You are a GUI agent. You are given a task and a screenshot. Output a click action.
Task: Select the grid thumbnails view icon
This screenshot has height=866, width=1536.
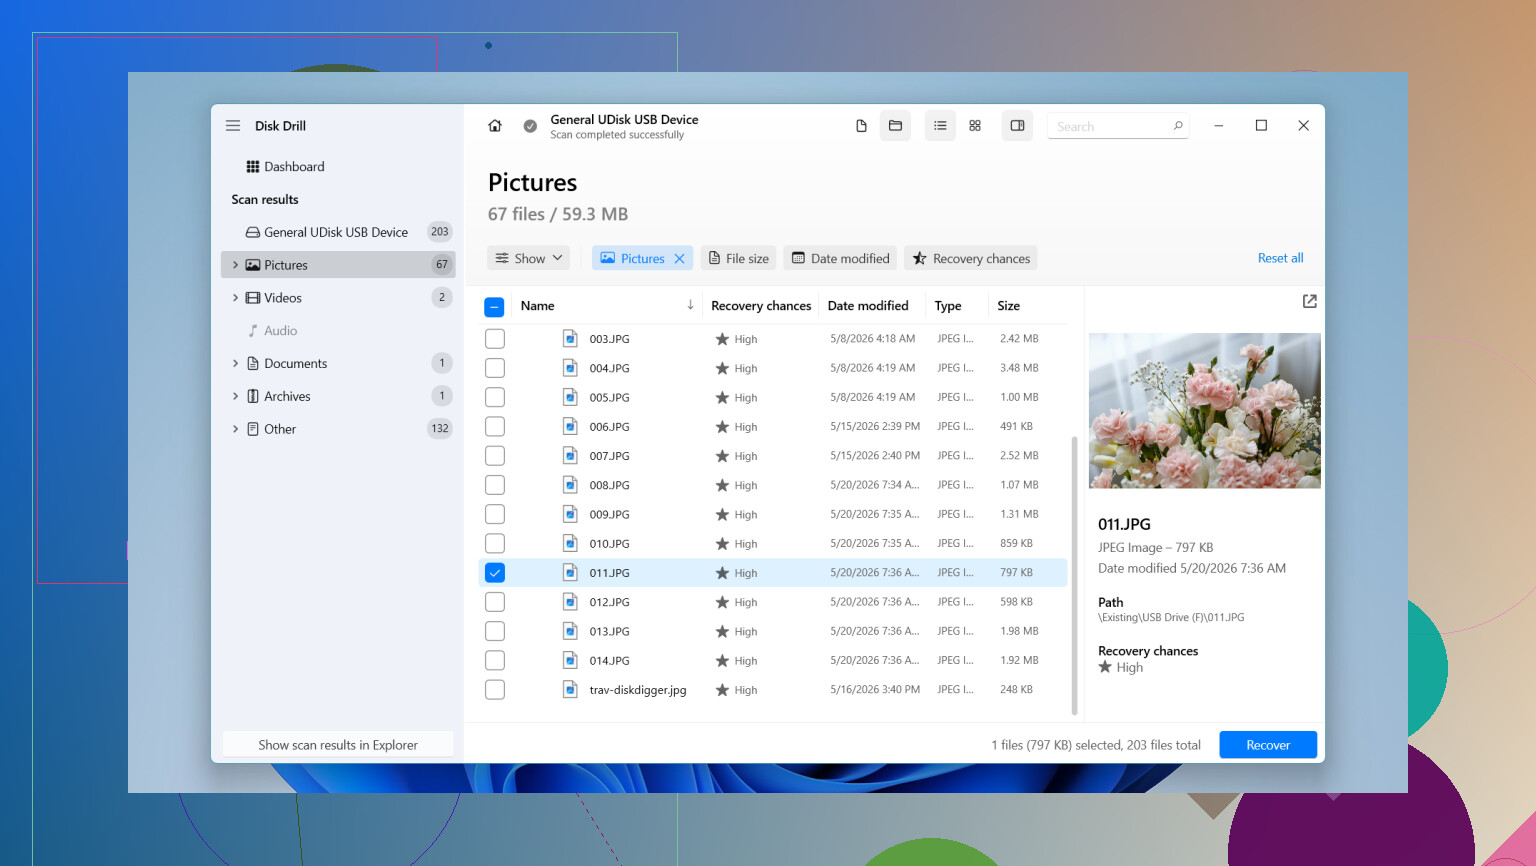[975, 126]
